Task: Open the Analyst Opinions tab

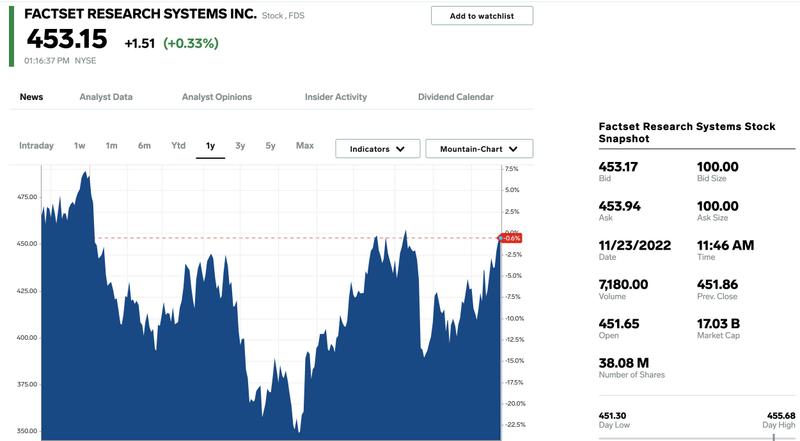Action: (x=217, y=97)
